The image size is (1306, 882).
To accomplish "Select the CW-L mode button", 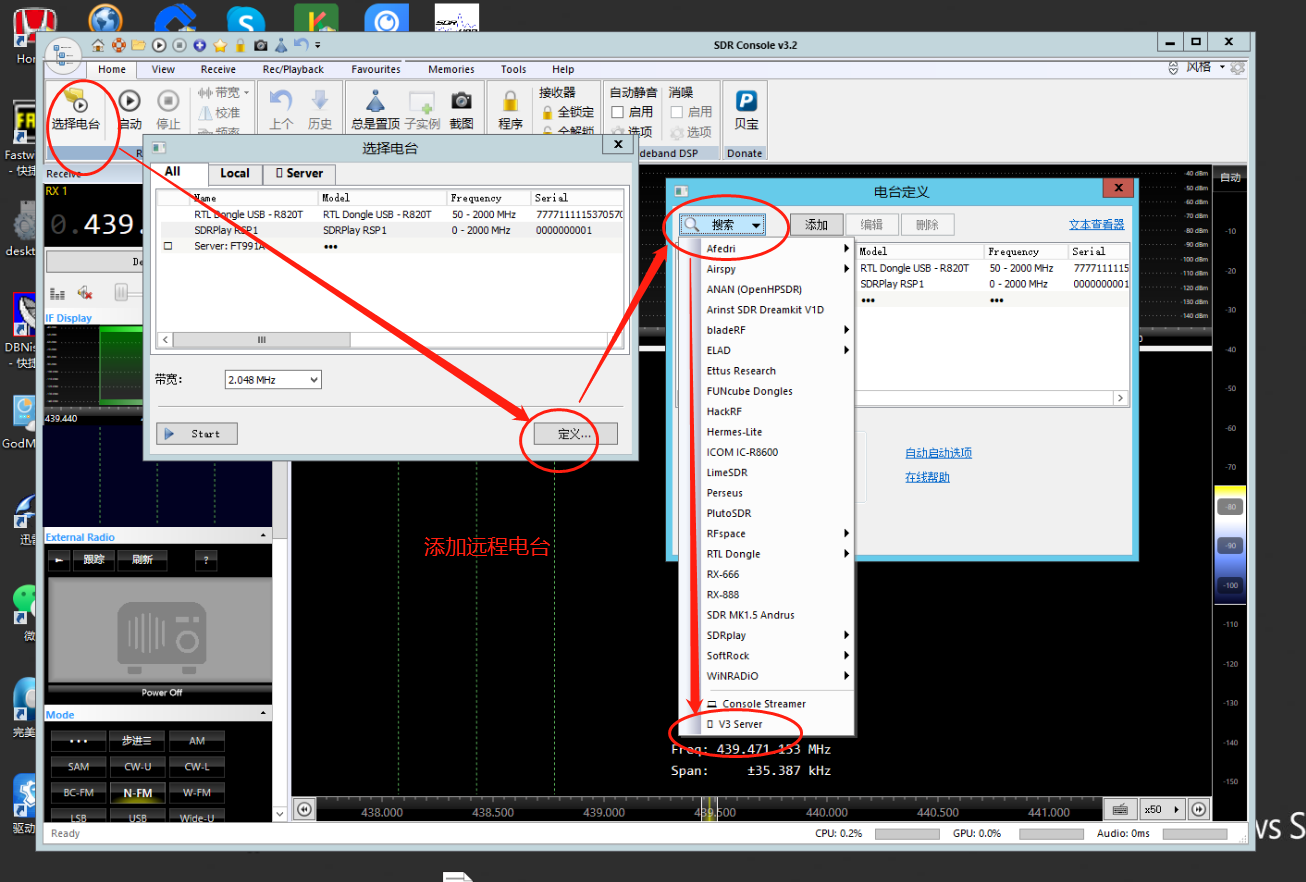I will coord(197,767).
